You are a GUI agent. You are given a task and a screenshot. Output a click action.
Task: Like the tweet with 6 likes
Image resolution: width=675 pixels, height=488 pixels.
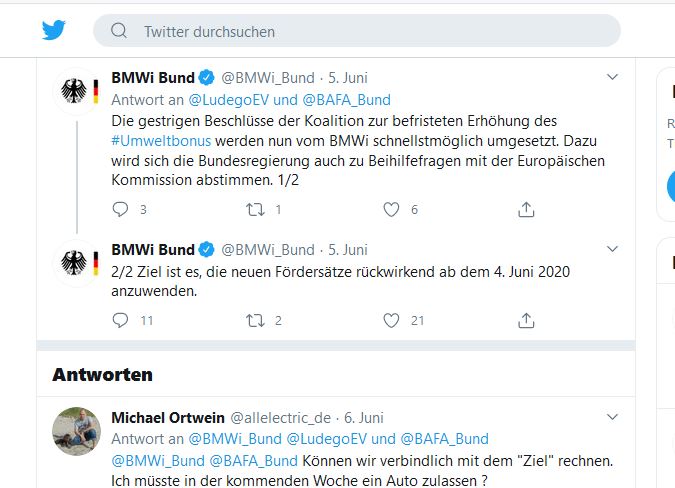[392, 210]
